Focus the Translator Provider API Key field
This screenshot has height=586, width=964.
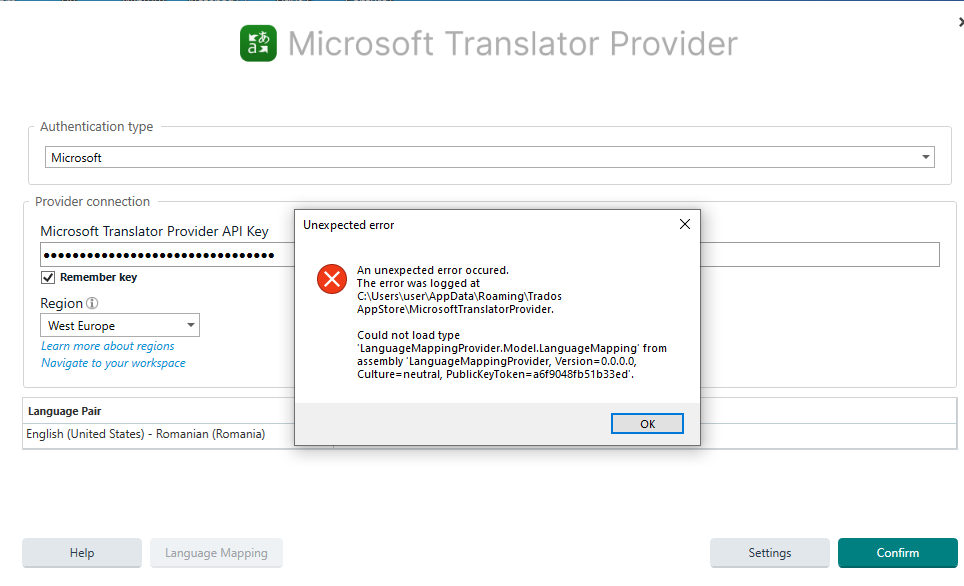160,255
